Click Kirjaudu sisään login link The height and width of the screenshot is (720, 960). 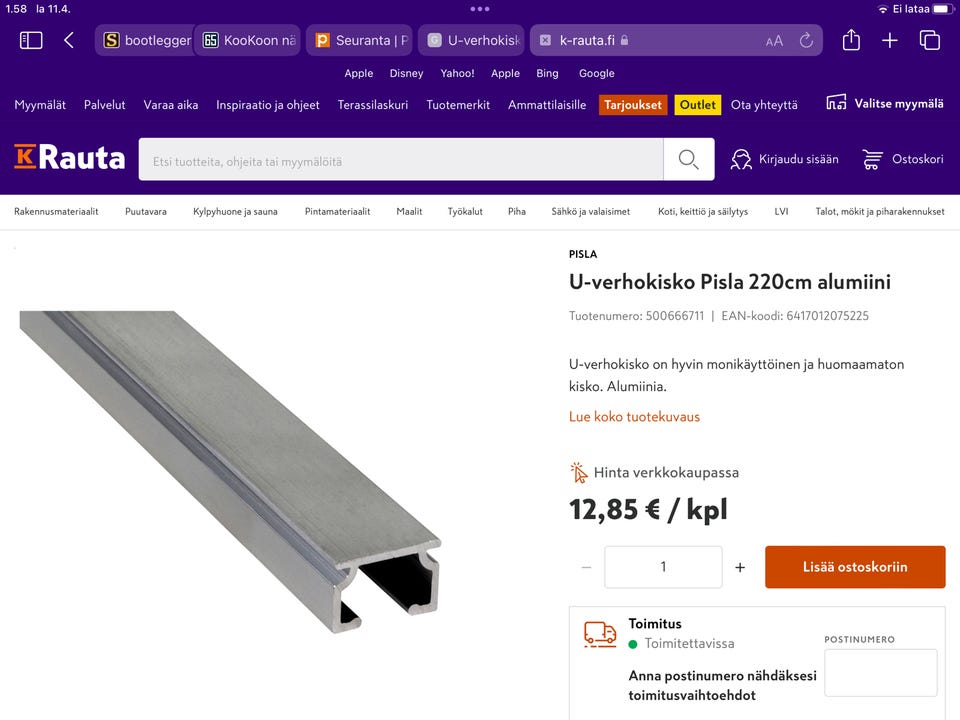(x=785, y=159)
